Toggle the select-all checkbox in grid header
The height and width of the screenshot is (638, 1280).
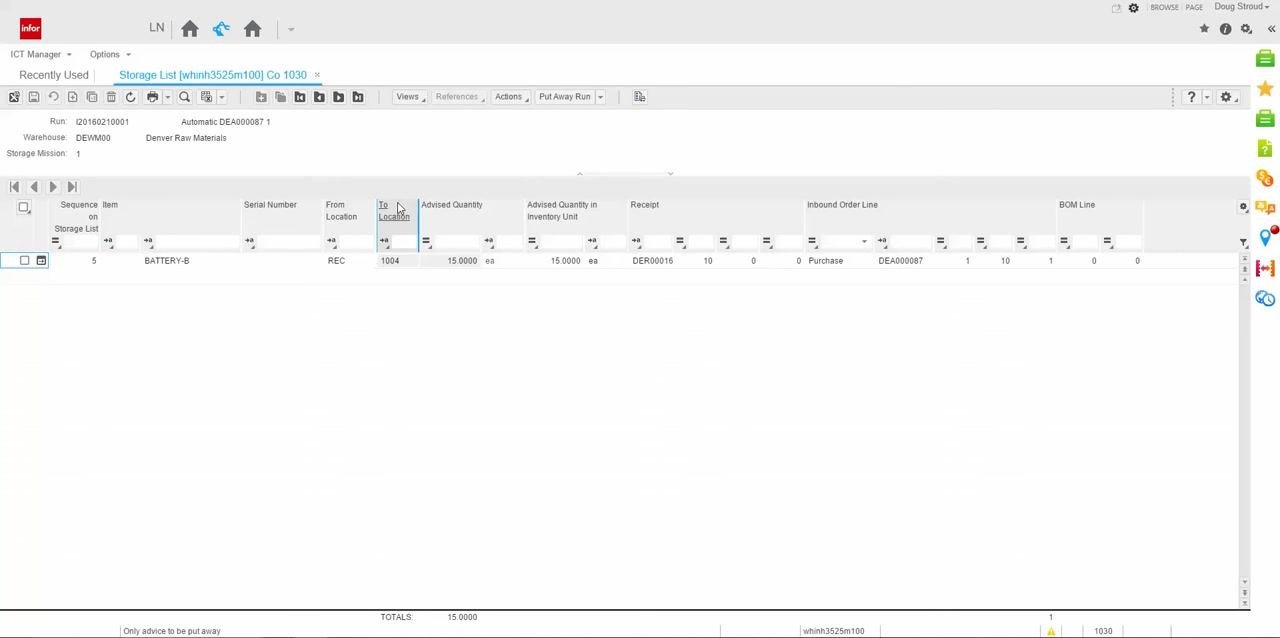(24, 207)
